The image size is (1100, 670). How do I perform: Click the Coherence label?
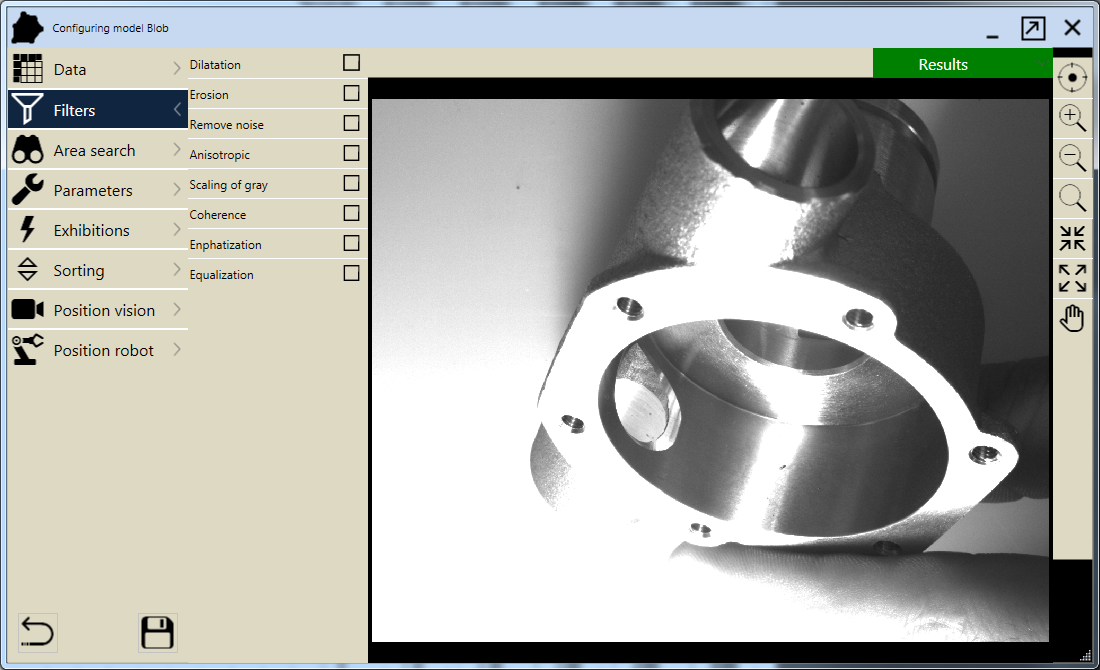(217, 215)
